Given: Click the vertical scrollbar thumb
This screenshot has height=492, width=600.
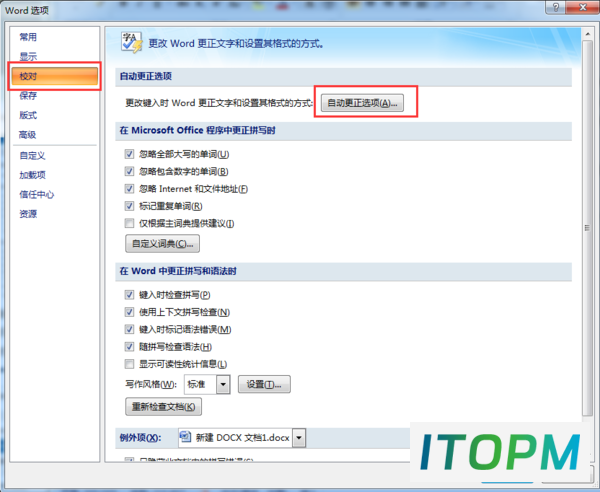Looking at the screenshot, I should pos(587,228).
